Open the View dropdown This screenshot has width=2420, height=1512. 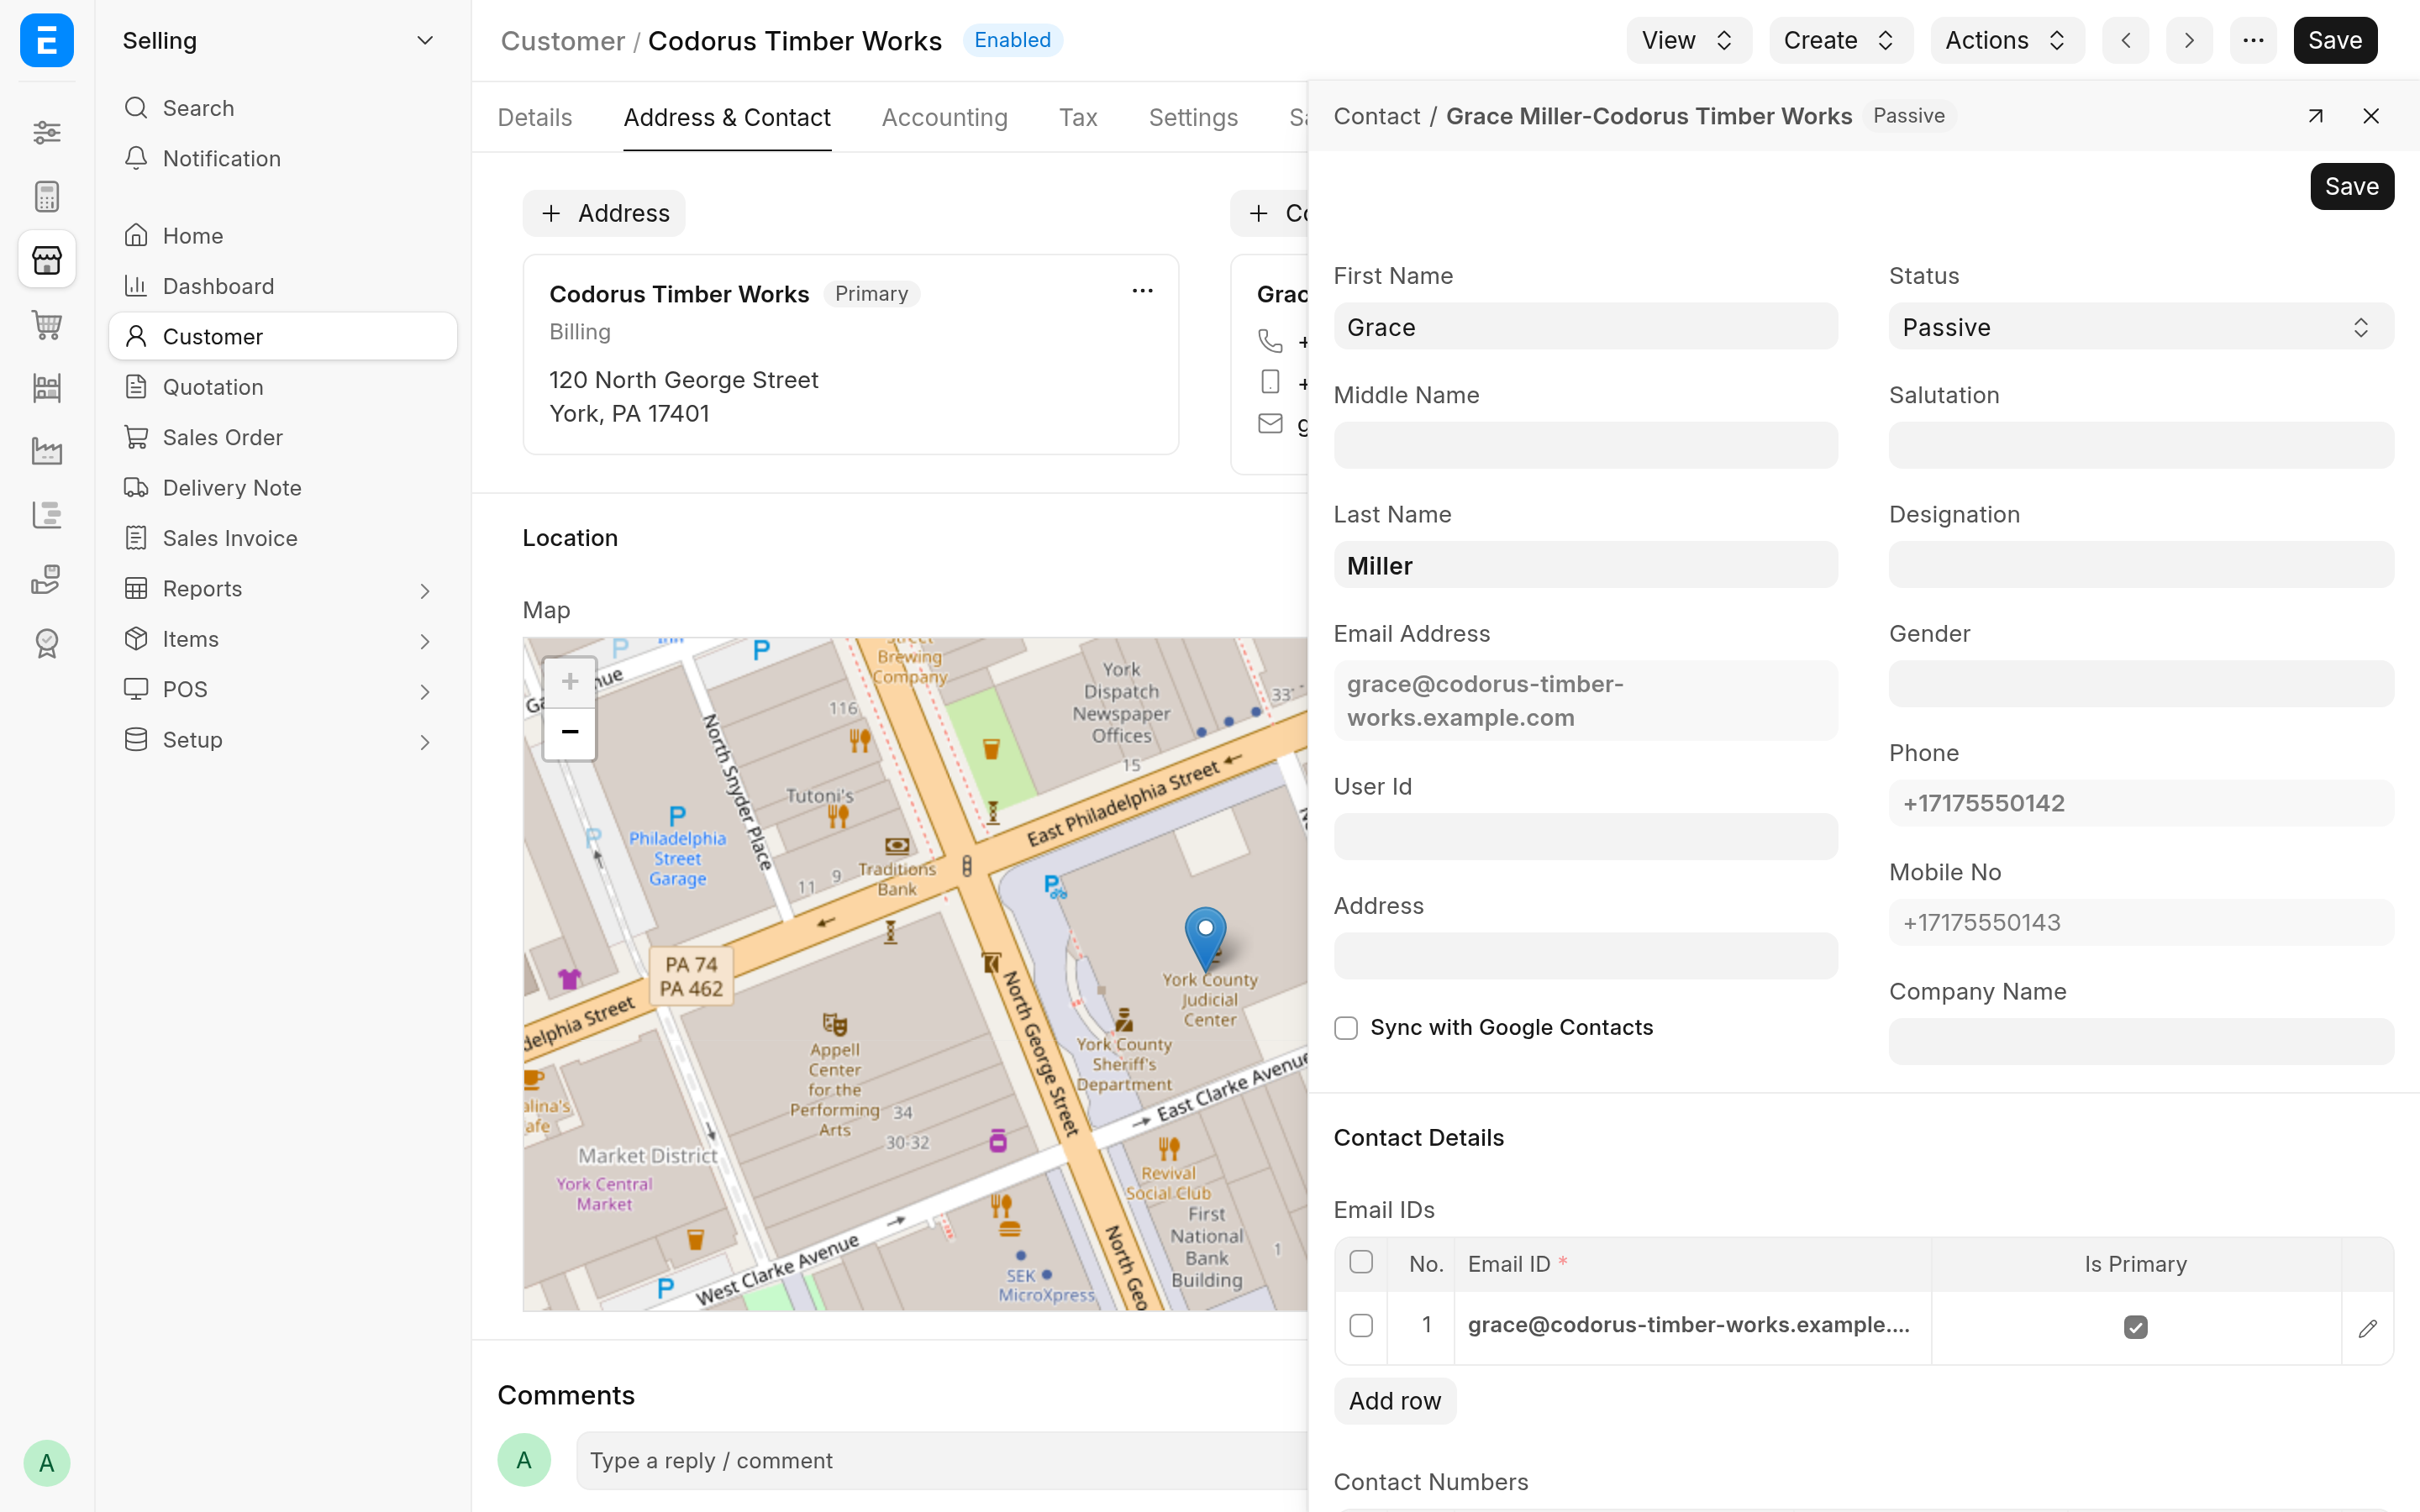tap(1688, 40)
